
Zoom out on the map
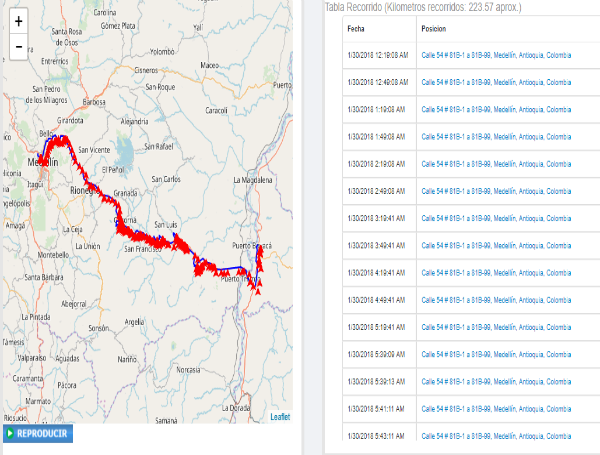coord(19,46)
